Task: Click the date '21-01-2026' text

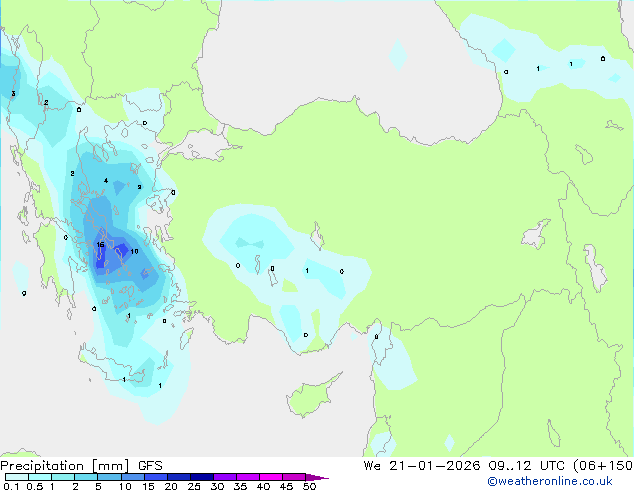Action: (x=435, y=466)
